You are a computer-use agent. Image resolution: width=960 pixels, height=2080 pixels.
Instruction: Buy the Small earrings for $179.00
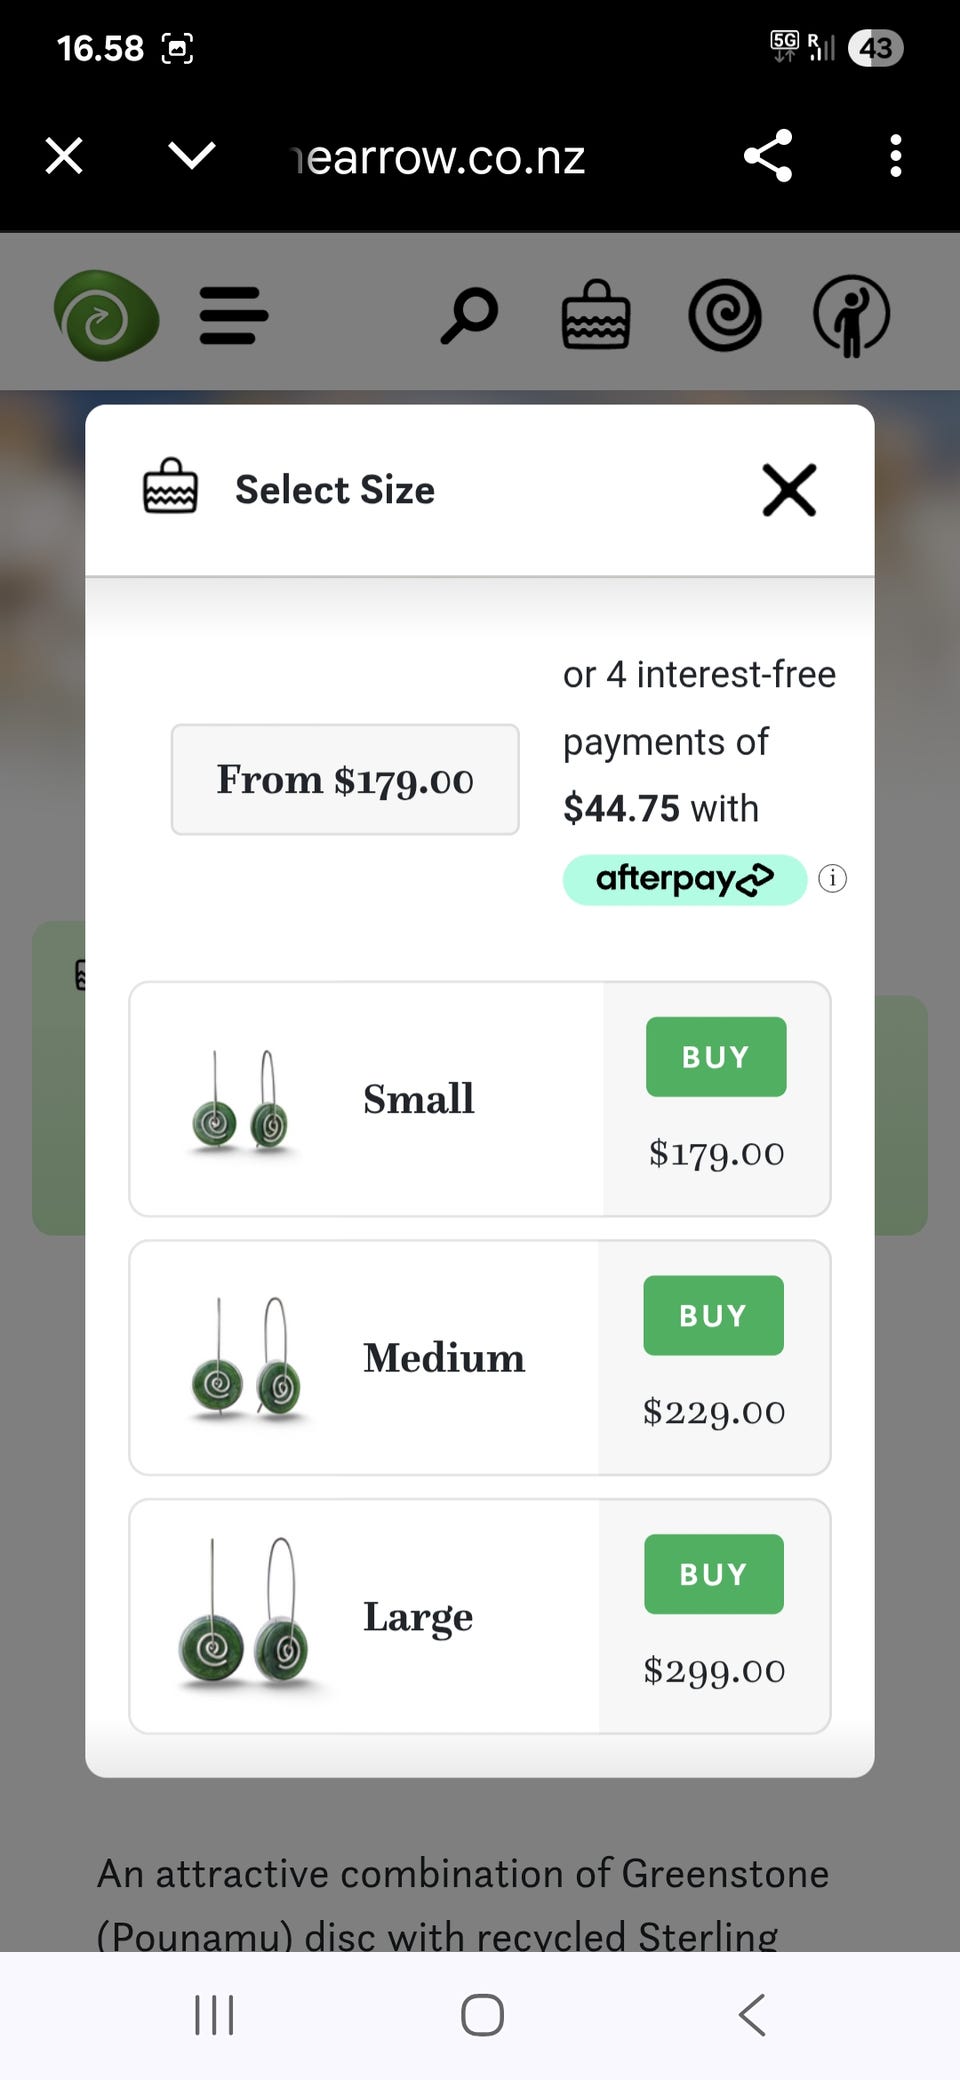click(716, 1057)
